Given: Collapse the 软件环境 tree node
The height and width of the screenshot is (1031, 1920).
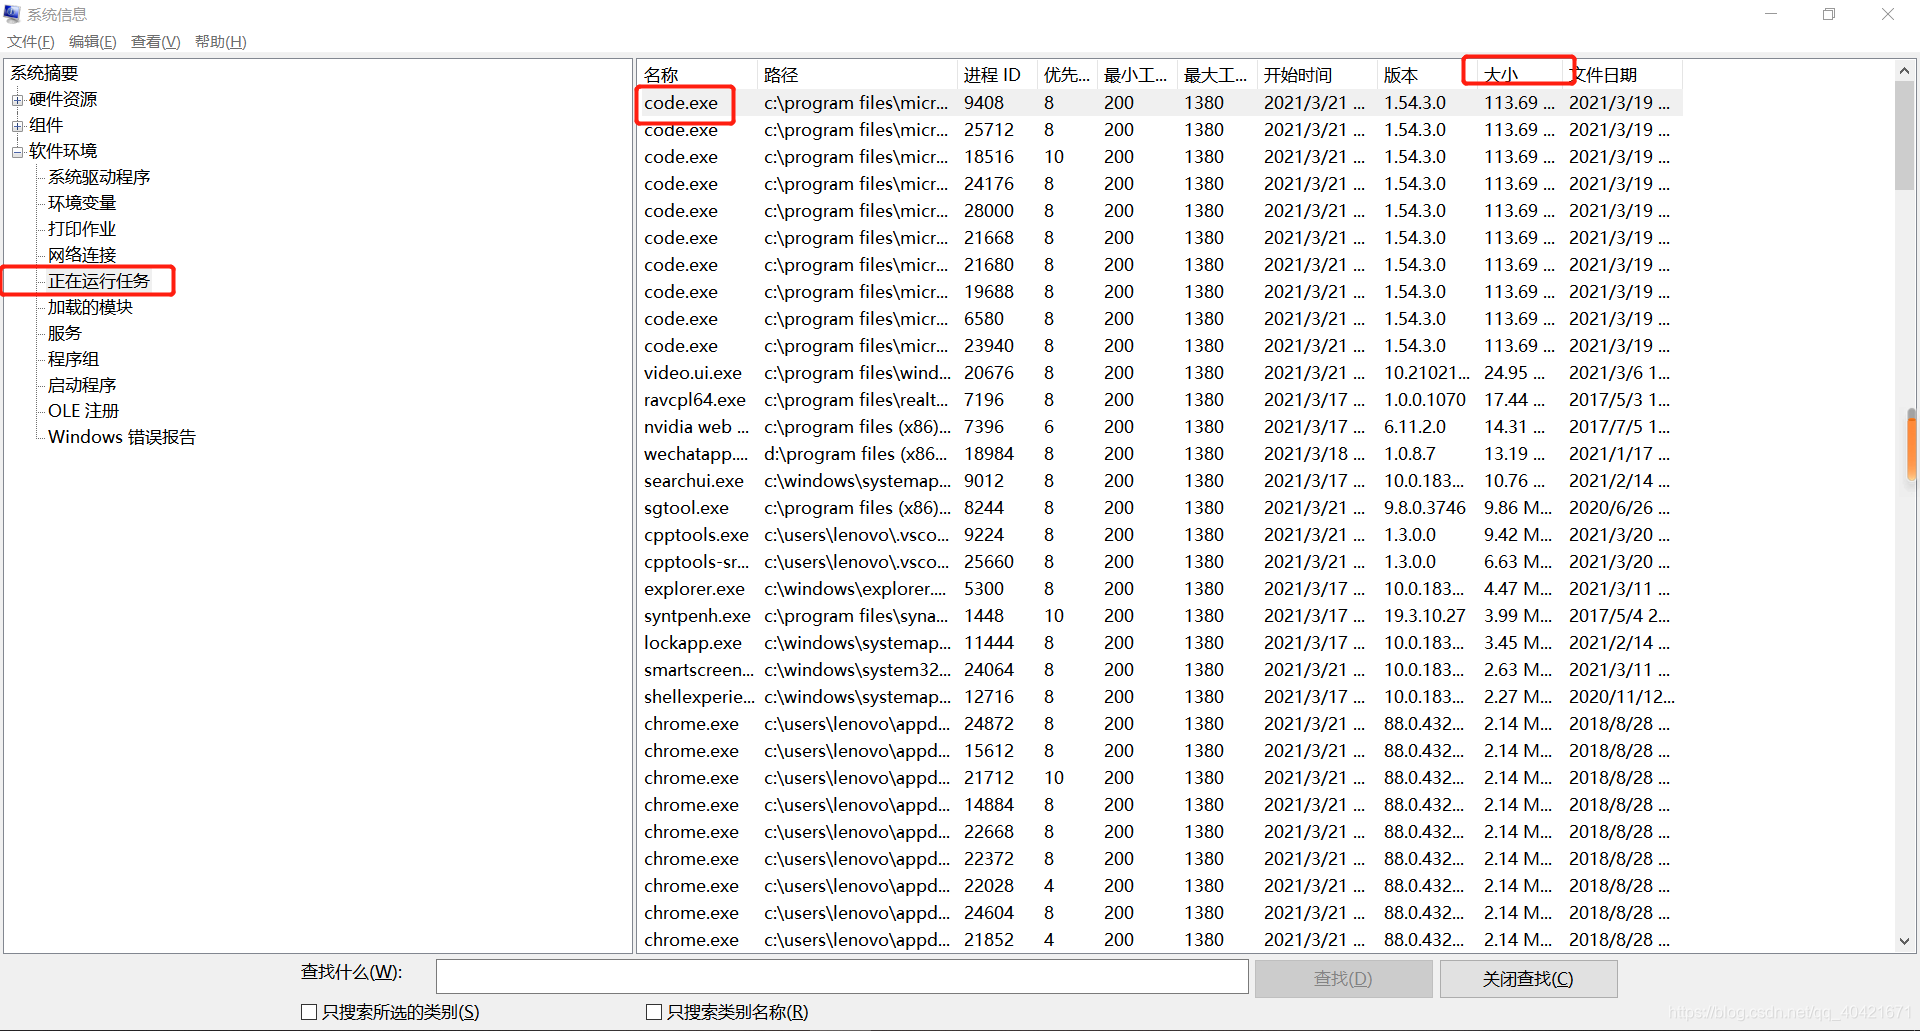Looking at the screenshot, I should click(18, 151).
